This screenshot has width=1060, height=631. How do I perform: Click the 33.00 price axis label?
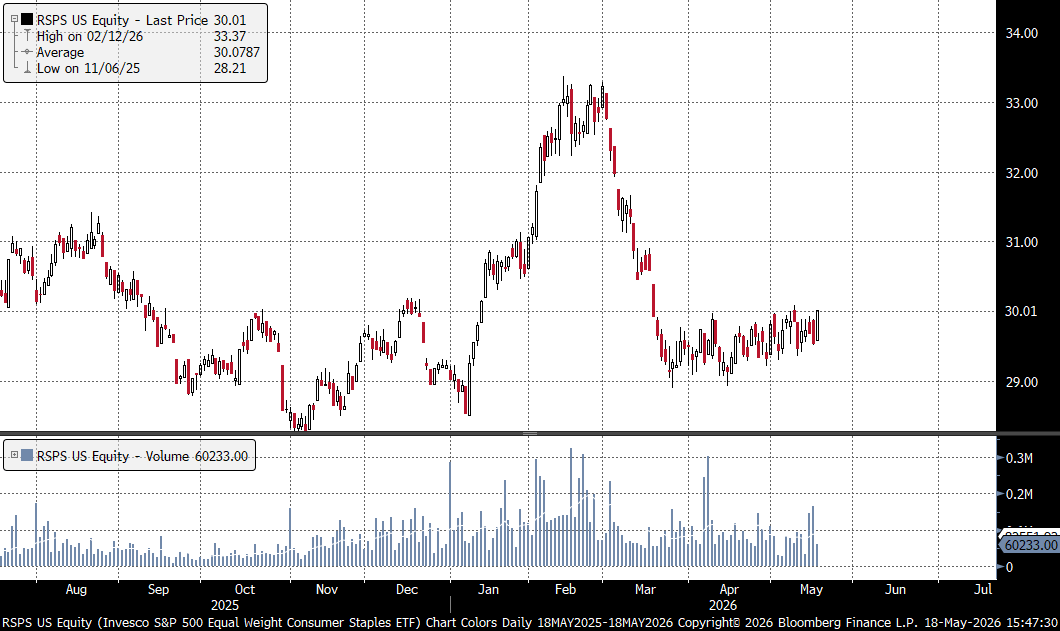coord(1021,103)
